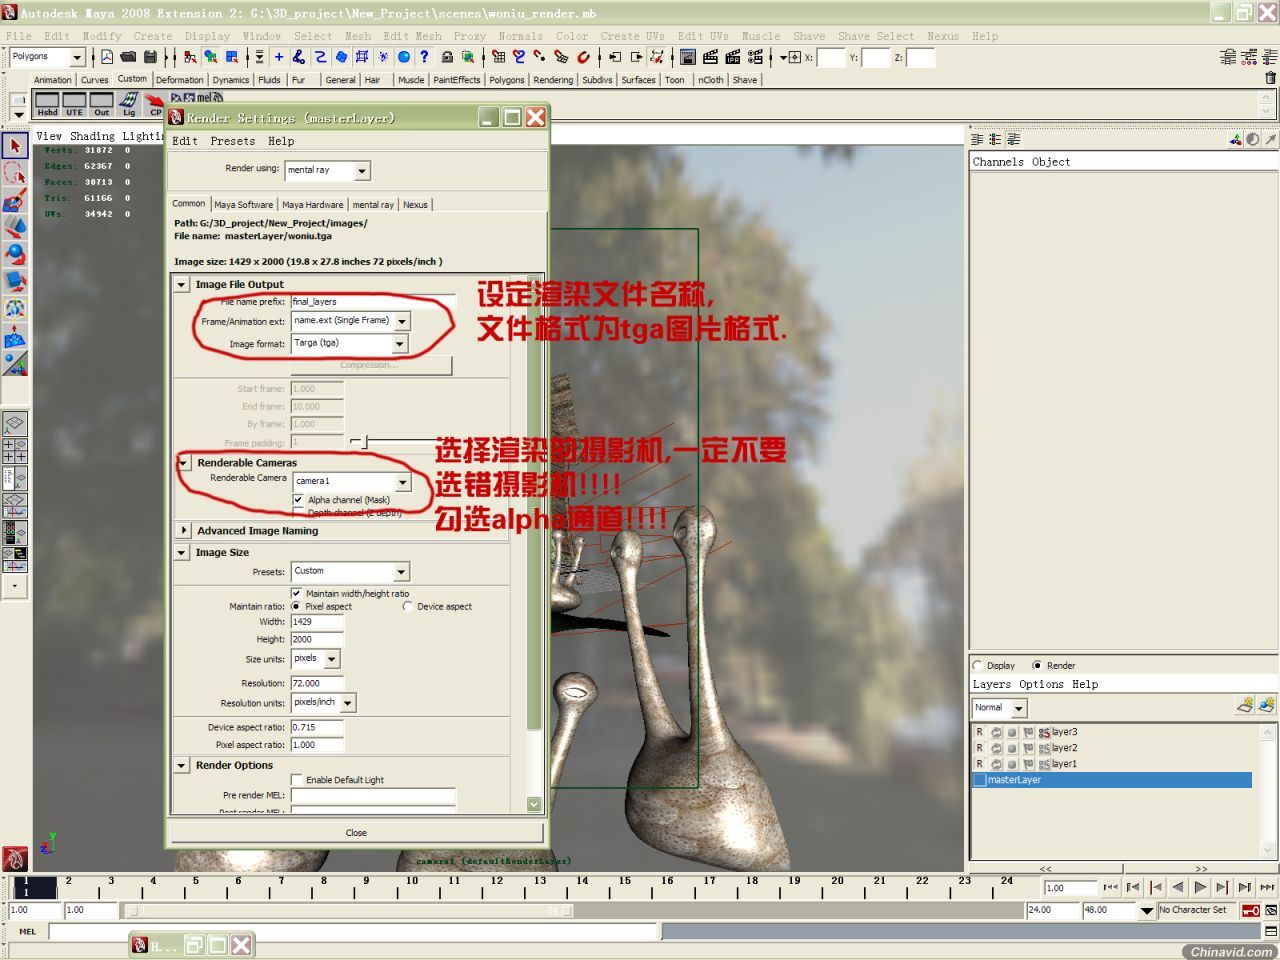This screenshot has height=960, width=1280.
Task: Open the Polygons menu set dropdown
Action: tap(47, 57)
